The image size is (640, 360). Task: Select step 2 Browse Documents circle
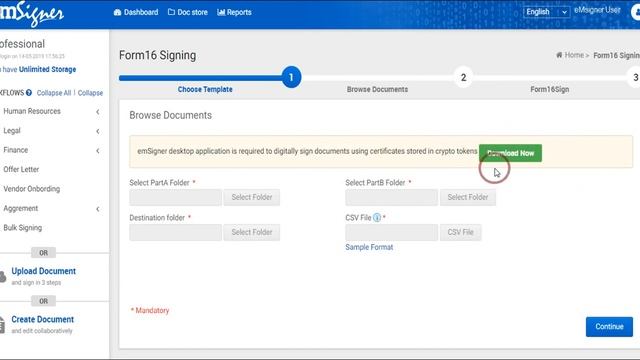point(463,77)
